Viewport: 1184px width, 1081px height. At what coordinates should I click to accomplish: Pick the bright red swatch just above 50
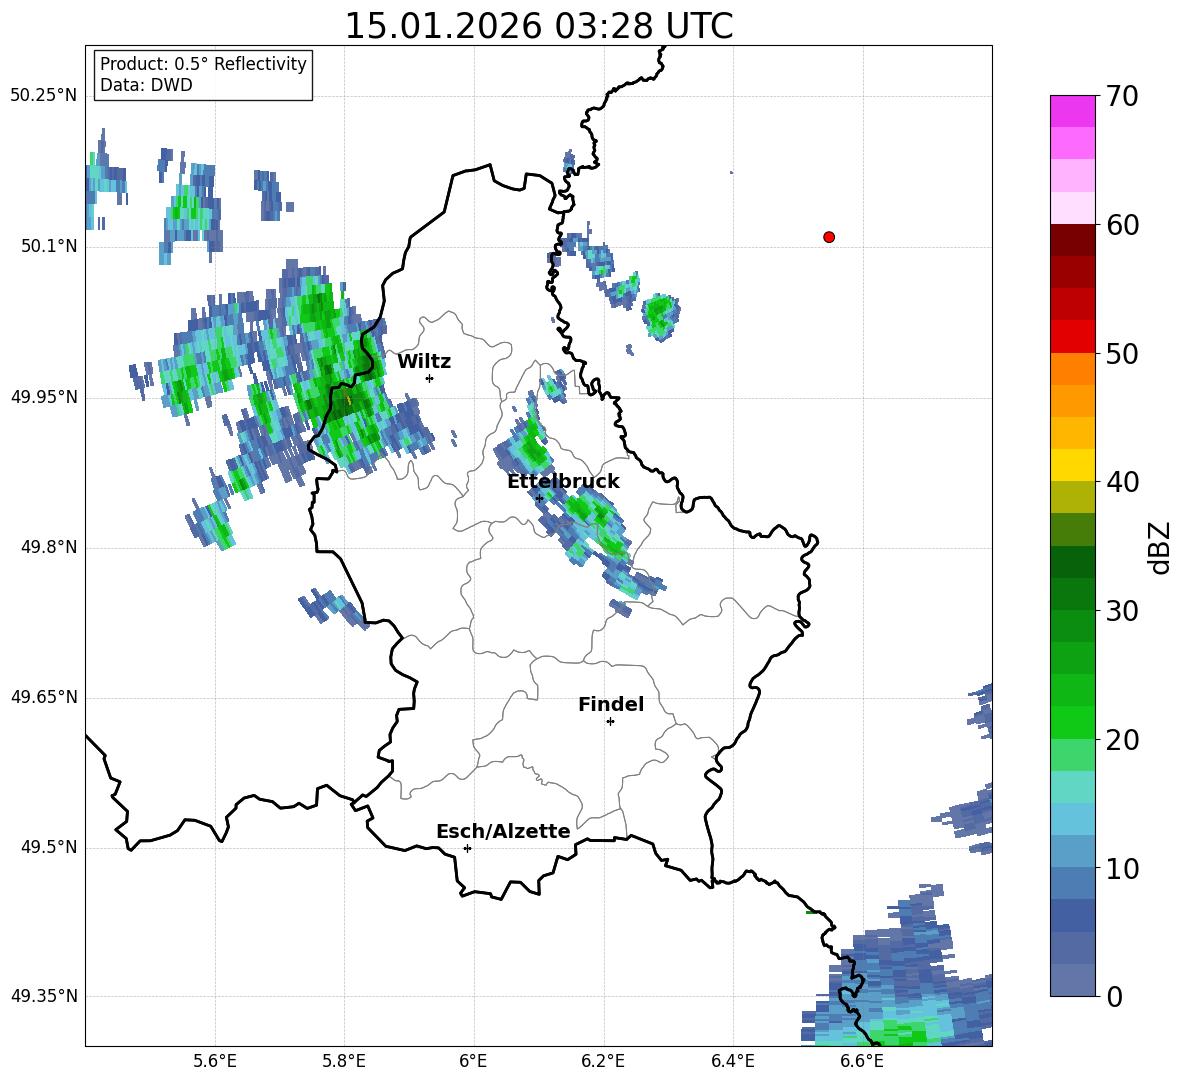point(1072,337)
